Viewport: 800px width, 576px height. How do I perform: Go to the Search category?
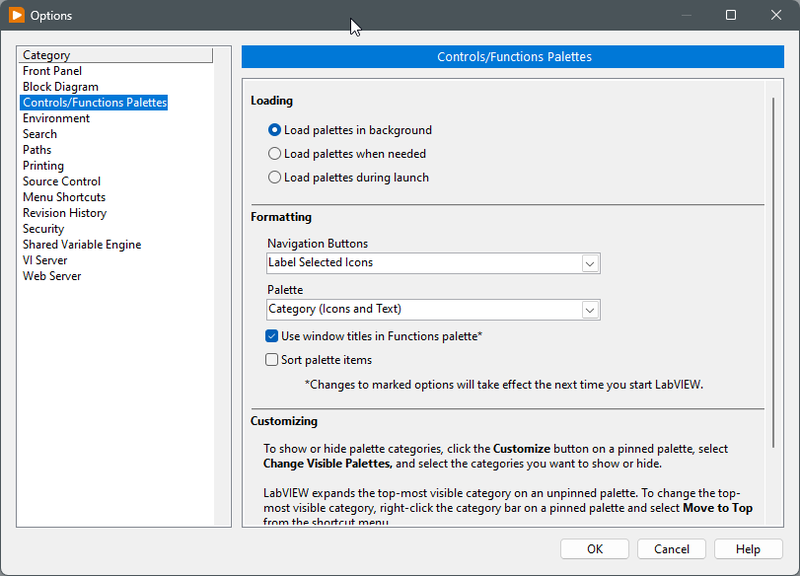40,134
